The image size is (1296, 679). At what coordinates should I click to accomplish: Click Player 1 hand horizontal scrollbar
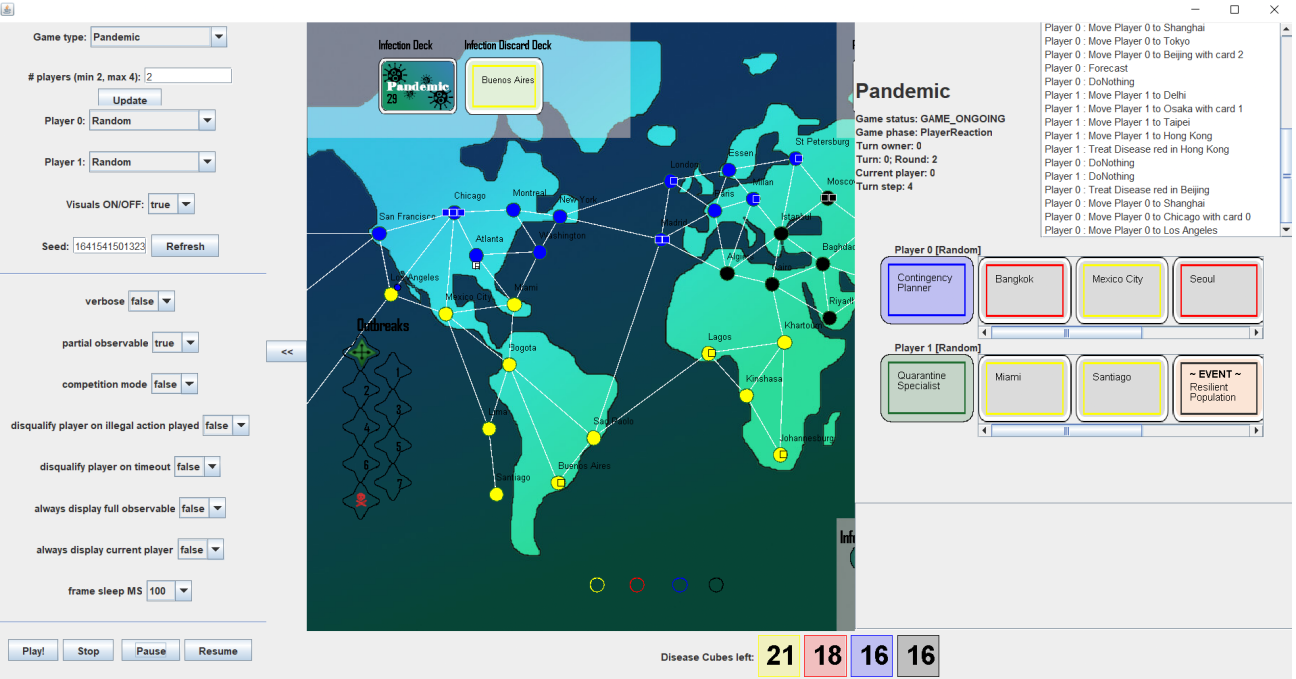pyautogui.click(x=1120, y=431)
